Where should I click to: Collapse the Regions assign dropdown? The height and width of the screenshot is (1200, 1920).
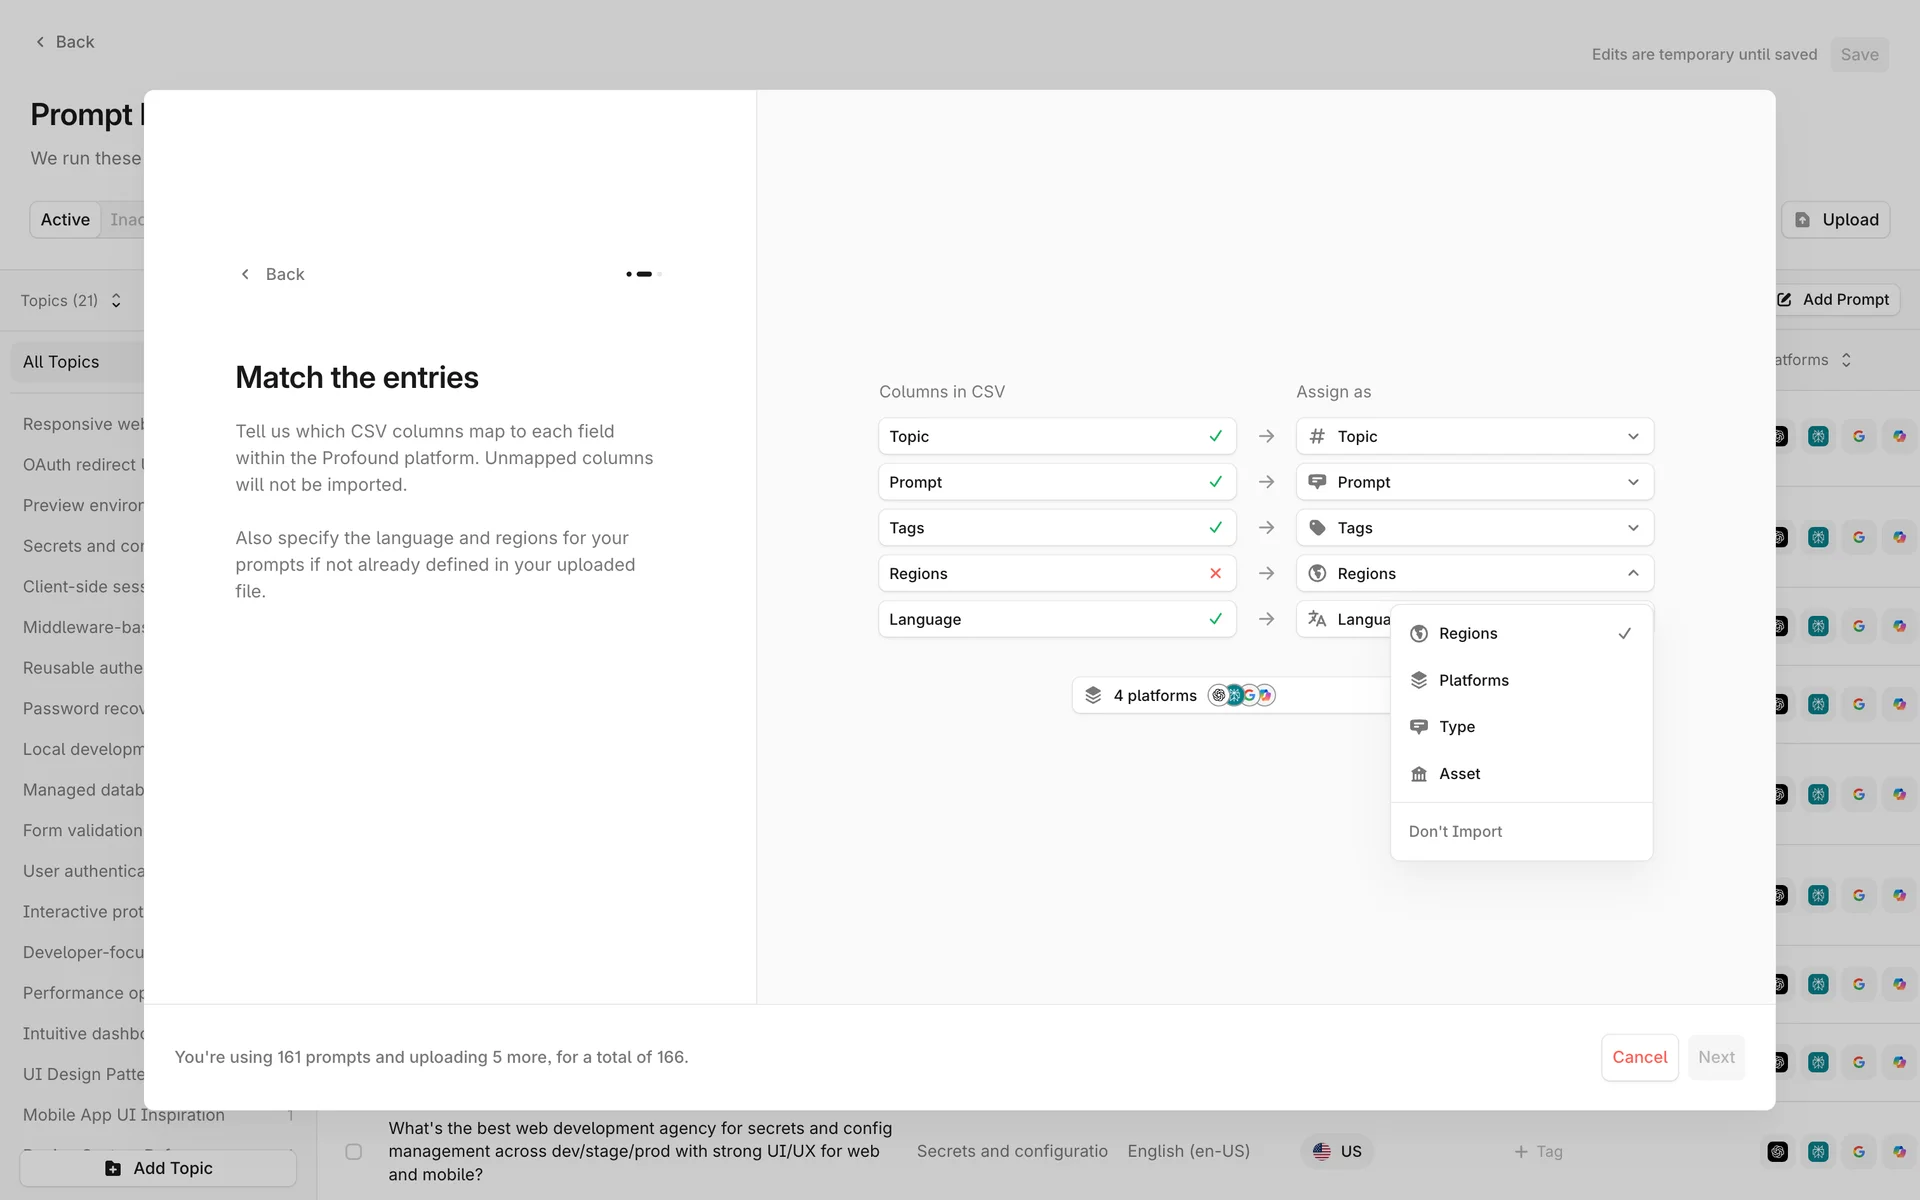pos(1632,574)
